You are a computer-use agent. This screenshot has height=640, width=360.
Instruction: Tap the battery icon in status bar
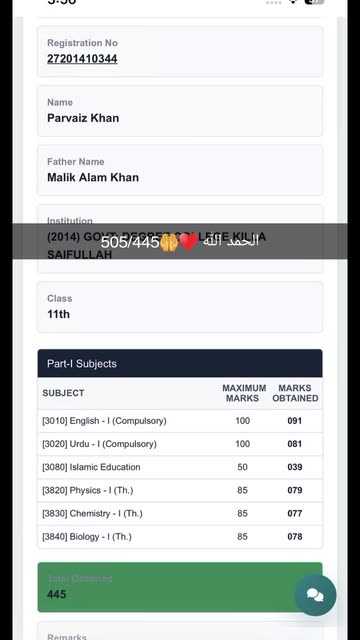pos(314,2)
